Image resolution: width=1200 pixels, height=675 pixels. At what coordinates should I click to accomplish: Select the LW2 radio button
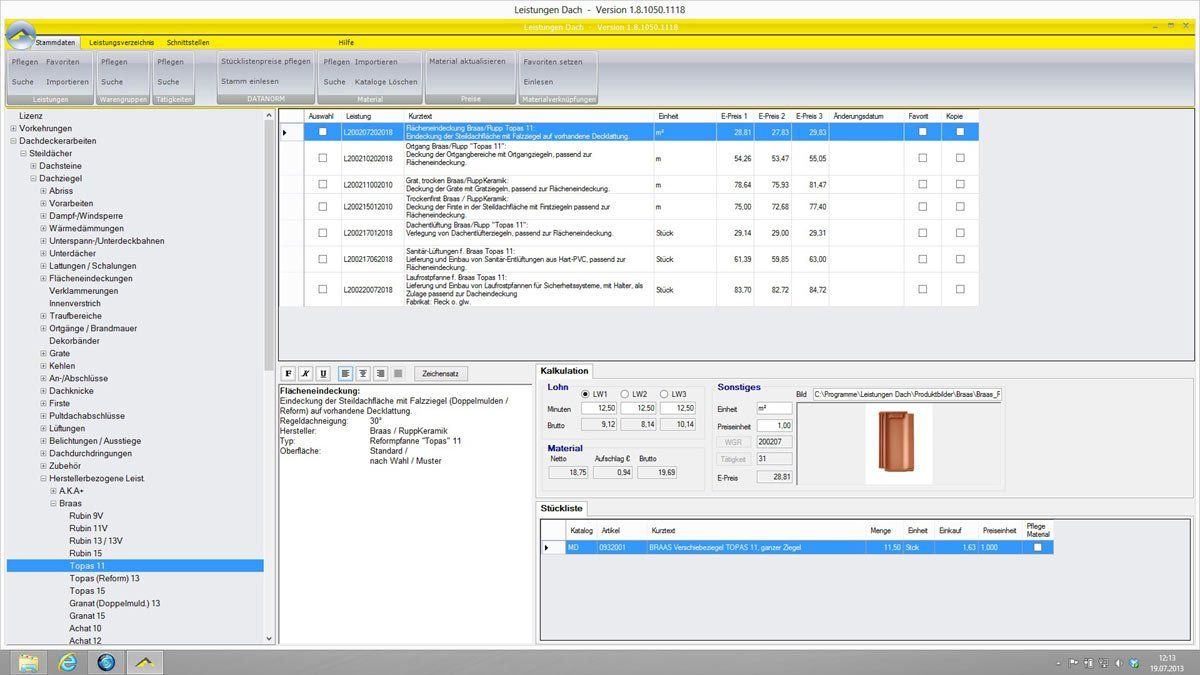[x=625, y=394]
